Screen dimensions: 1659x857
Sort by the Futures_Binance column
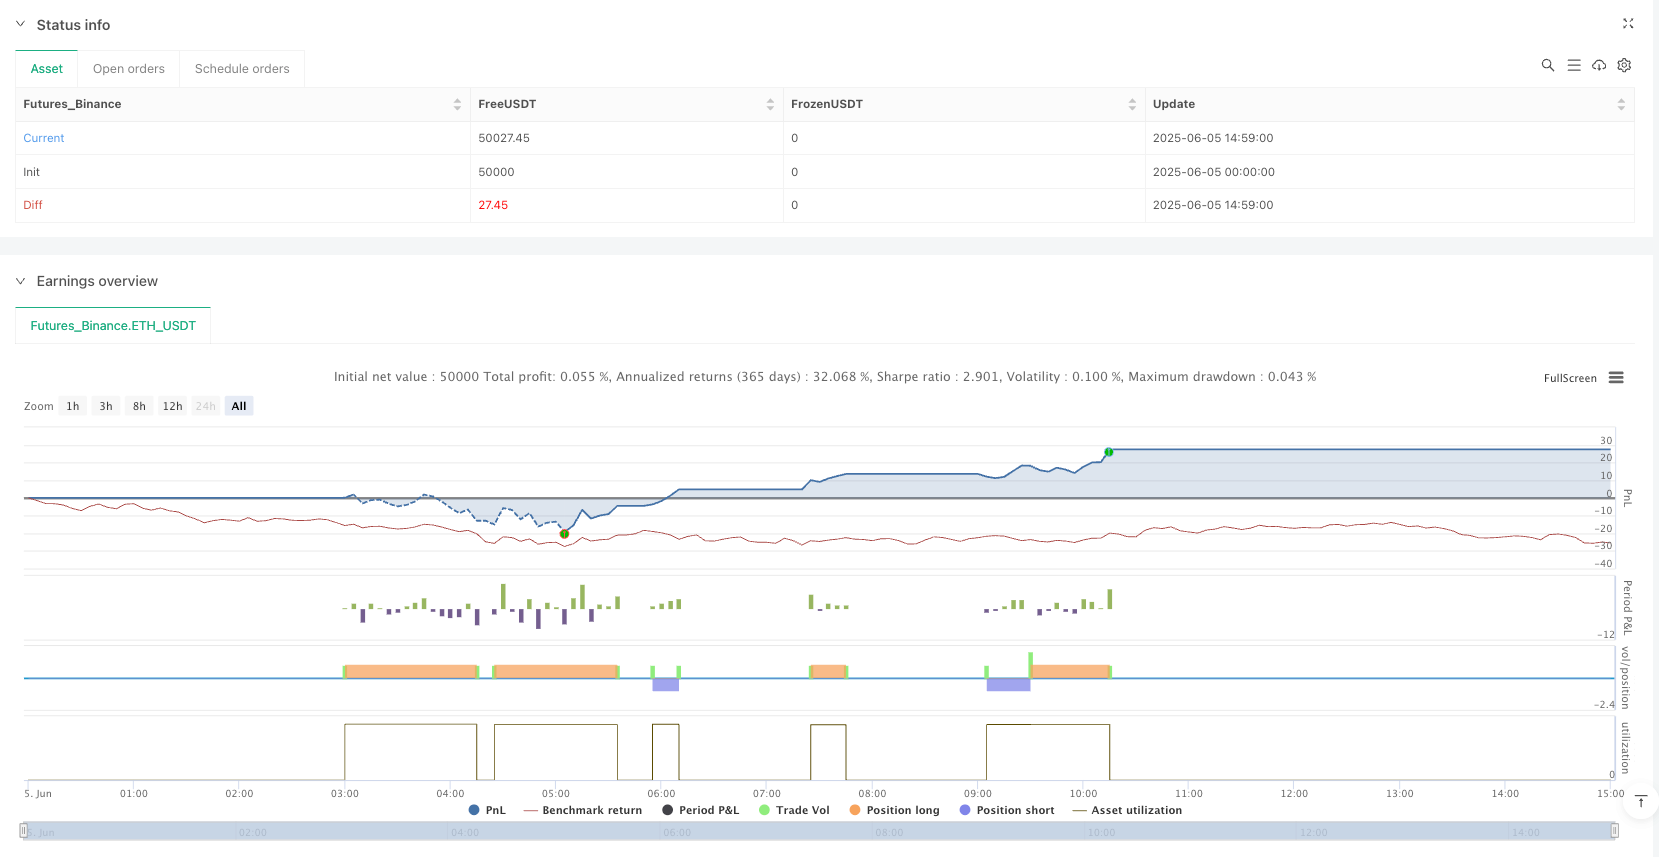[457, 104]
